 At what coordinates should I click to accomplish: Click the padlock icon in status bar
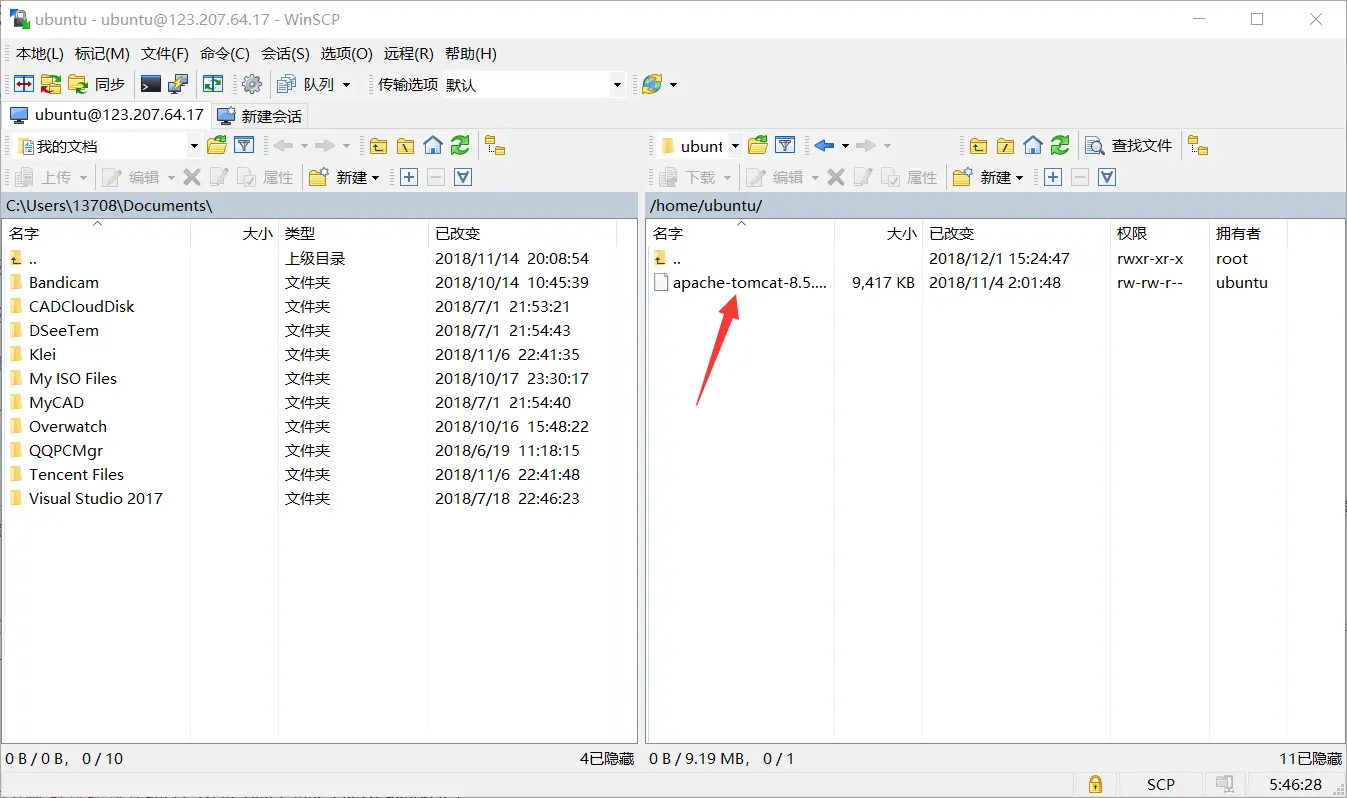[1095, 784]
